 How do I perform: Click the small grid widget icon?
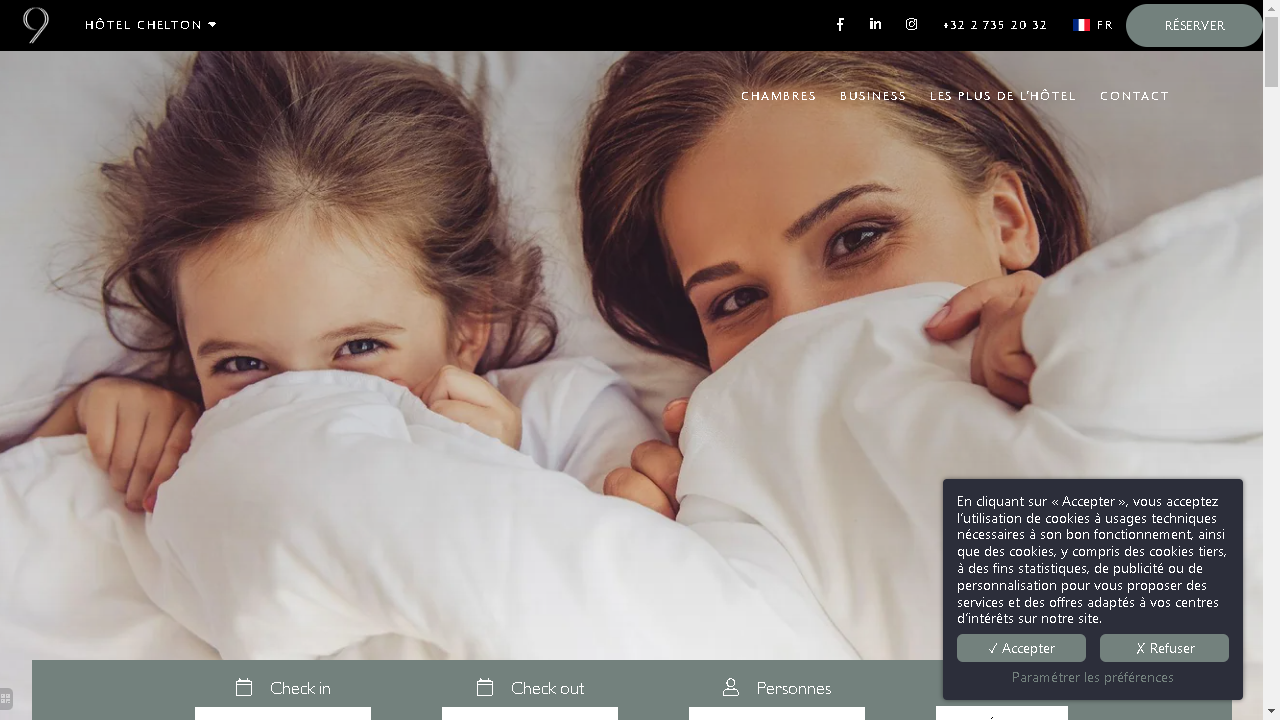point(6,698)
